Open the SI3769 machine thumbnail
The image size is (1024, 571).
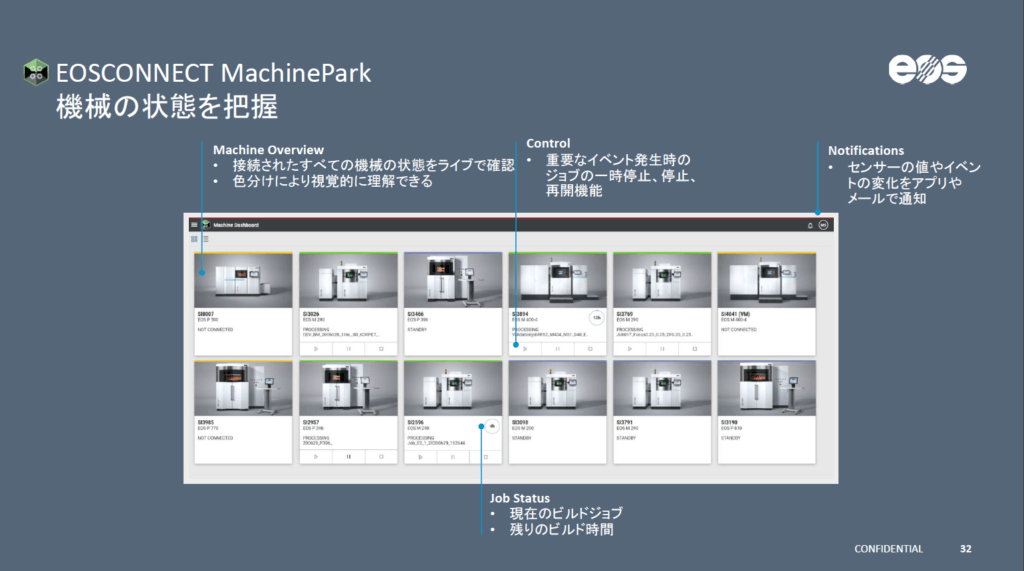tap(662, 281)
